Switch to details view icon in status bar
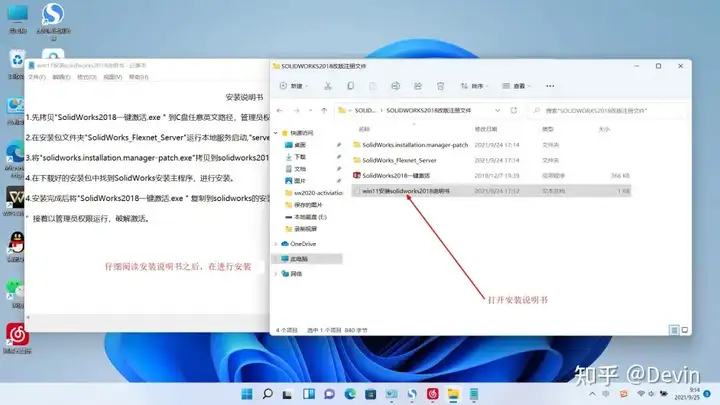 tap(674, 330)
